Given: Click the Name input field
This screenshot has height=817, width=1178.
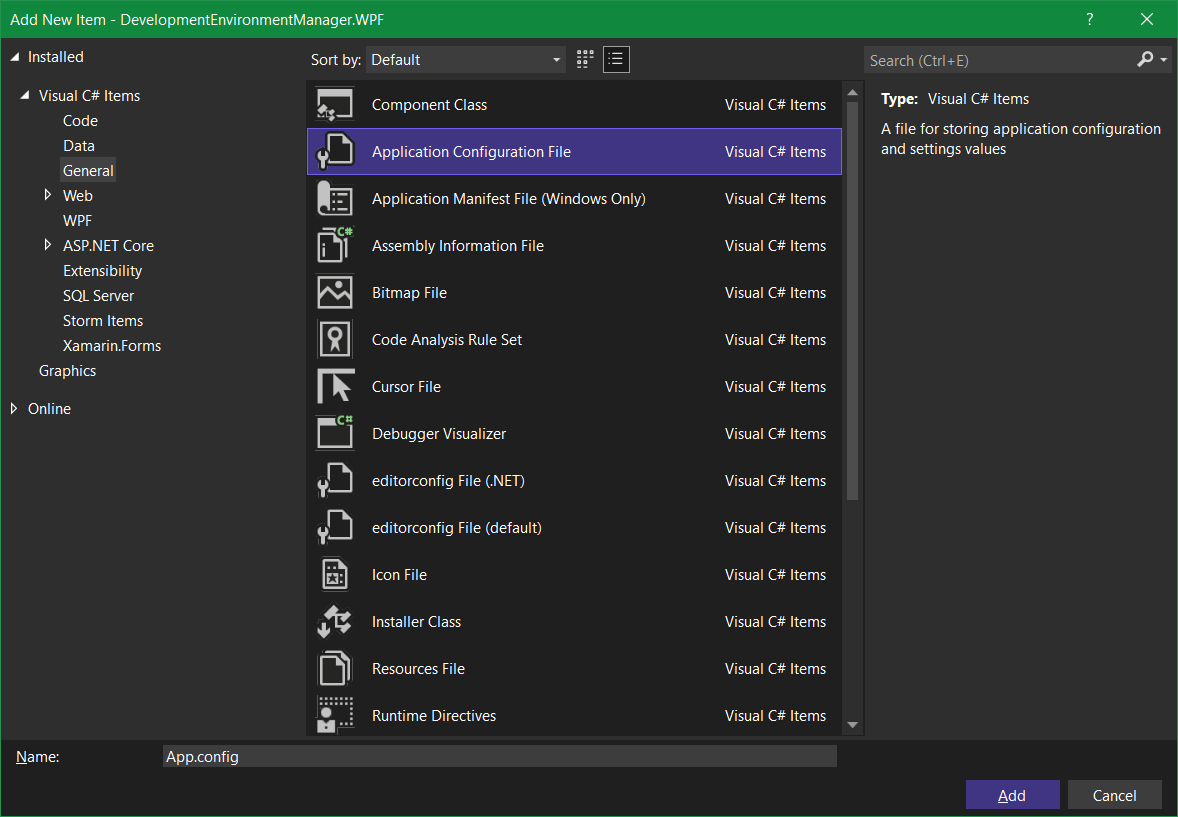Looking at the screenshot, I should pos(500,756).
